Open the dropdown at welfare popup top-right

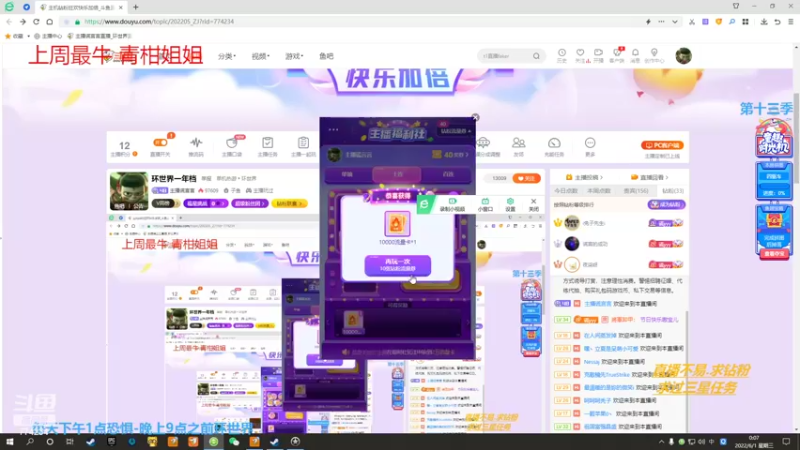click(x=456, y=131)
